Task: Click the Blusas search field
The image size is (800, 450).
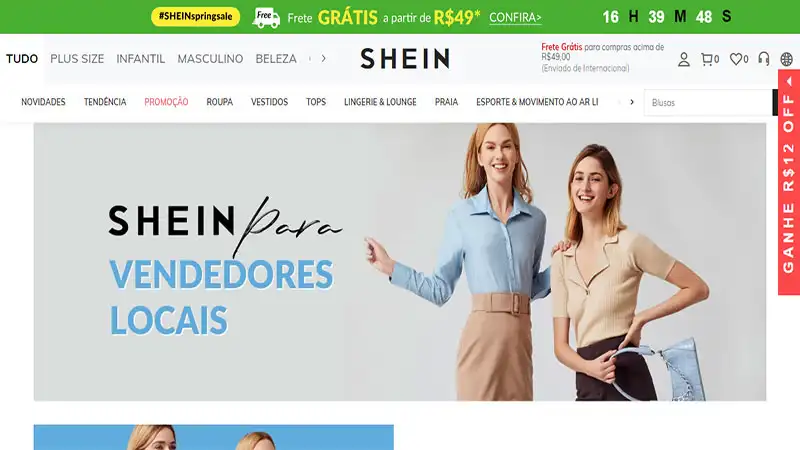Action: tap(708, 103)
